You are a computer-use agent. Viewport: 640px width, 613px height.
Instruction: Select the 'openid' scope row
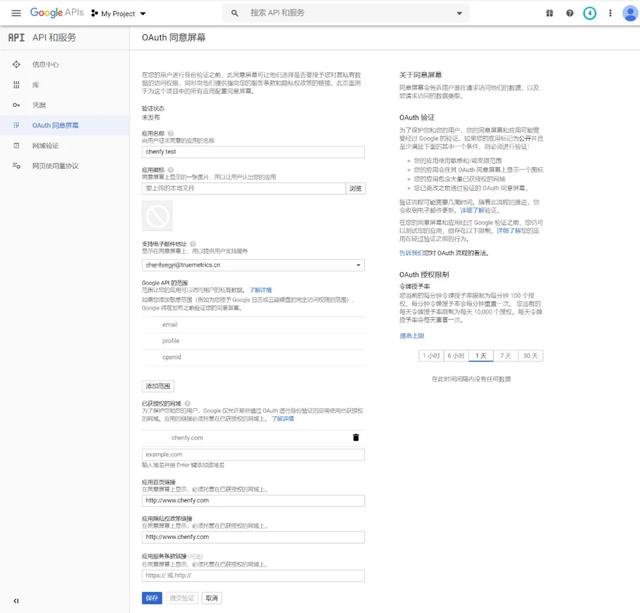253,357
